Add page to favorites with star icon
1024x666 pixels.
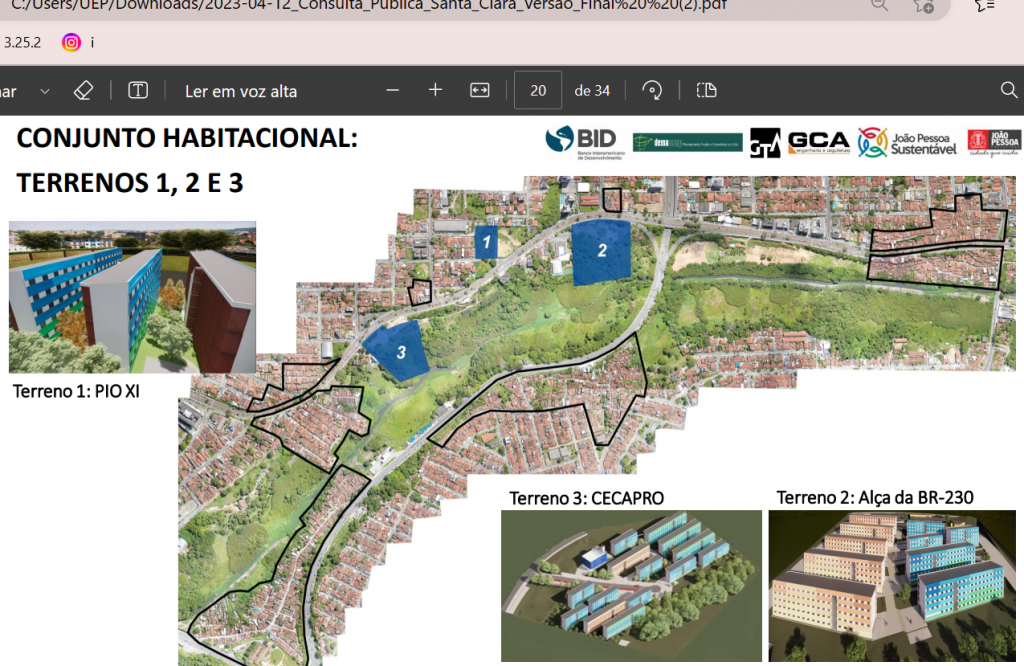[x=924, y=5]
